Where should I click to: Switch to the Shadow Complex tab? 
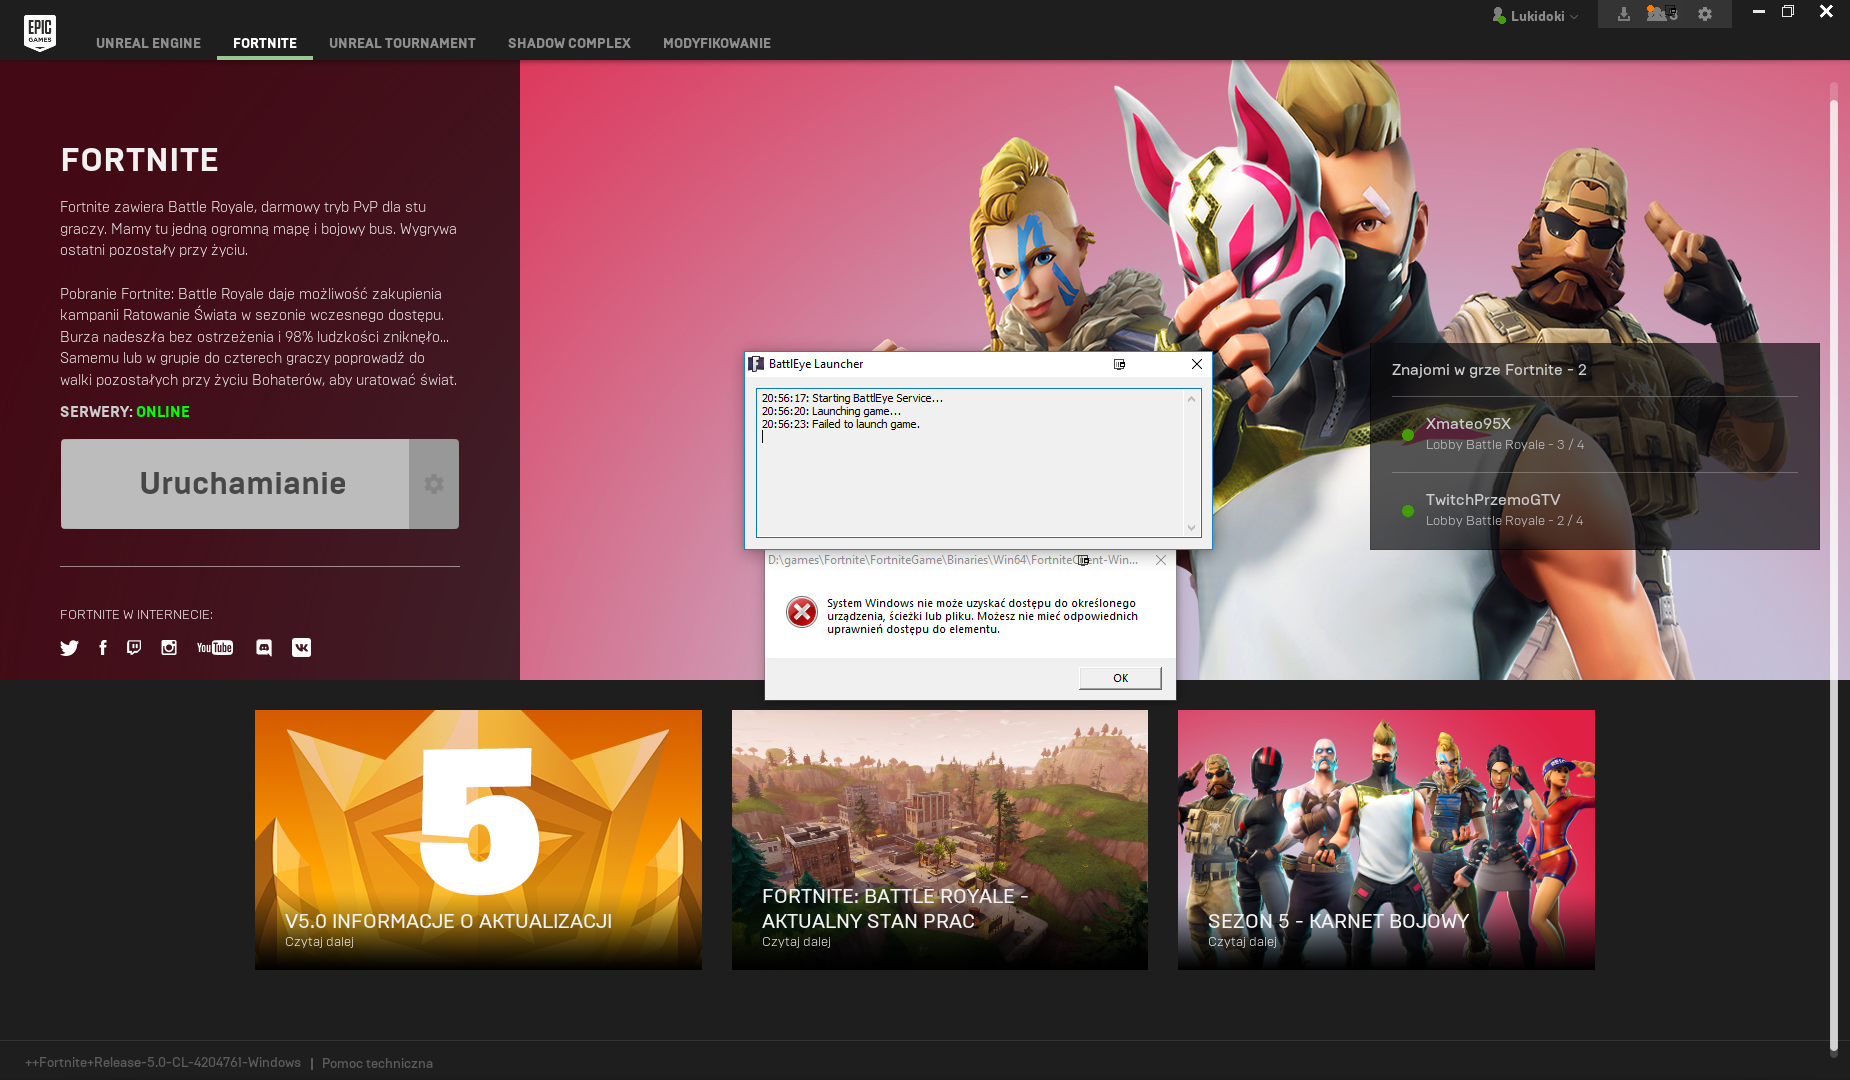(569, 43)
